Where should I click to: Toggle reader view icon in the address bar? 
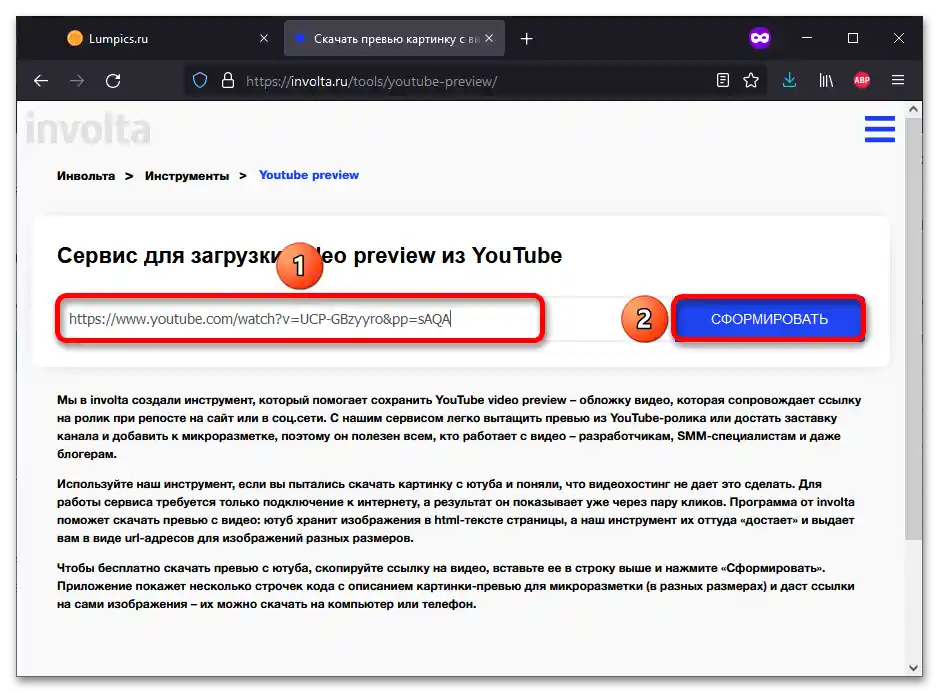(723, 80)
